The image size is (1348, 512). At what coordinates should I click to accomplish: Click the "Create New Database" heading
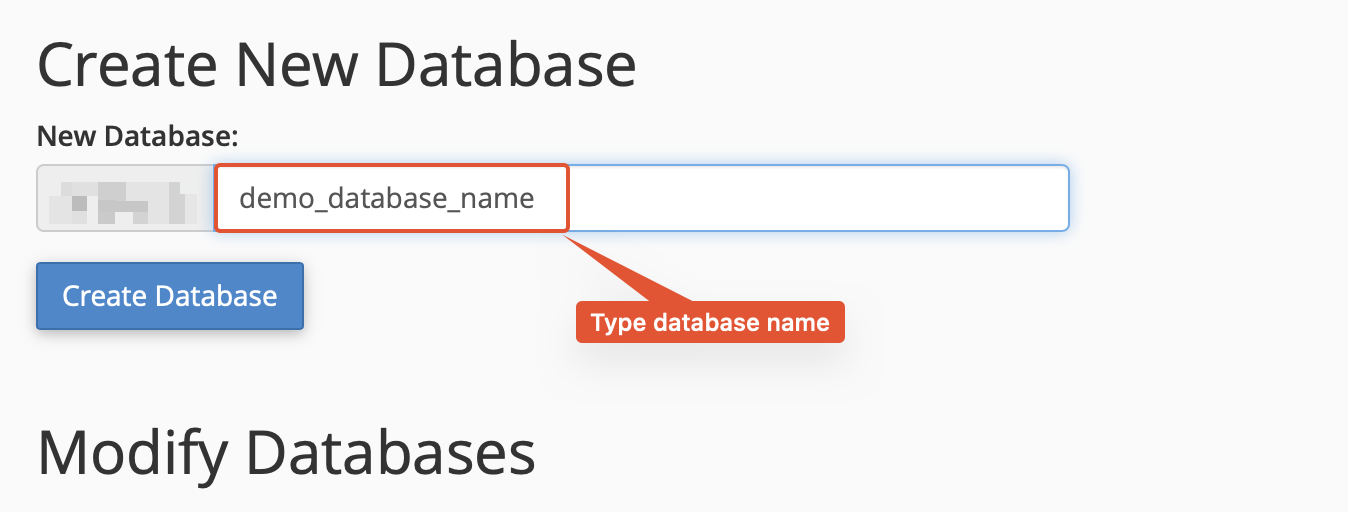336,66
